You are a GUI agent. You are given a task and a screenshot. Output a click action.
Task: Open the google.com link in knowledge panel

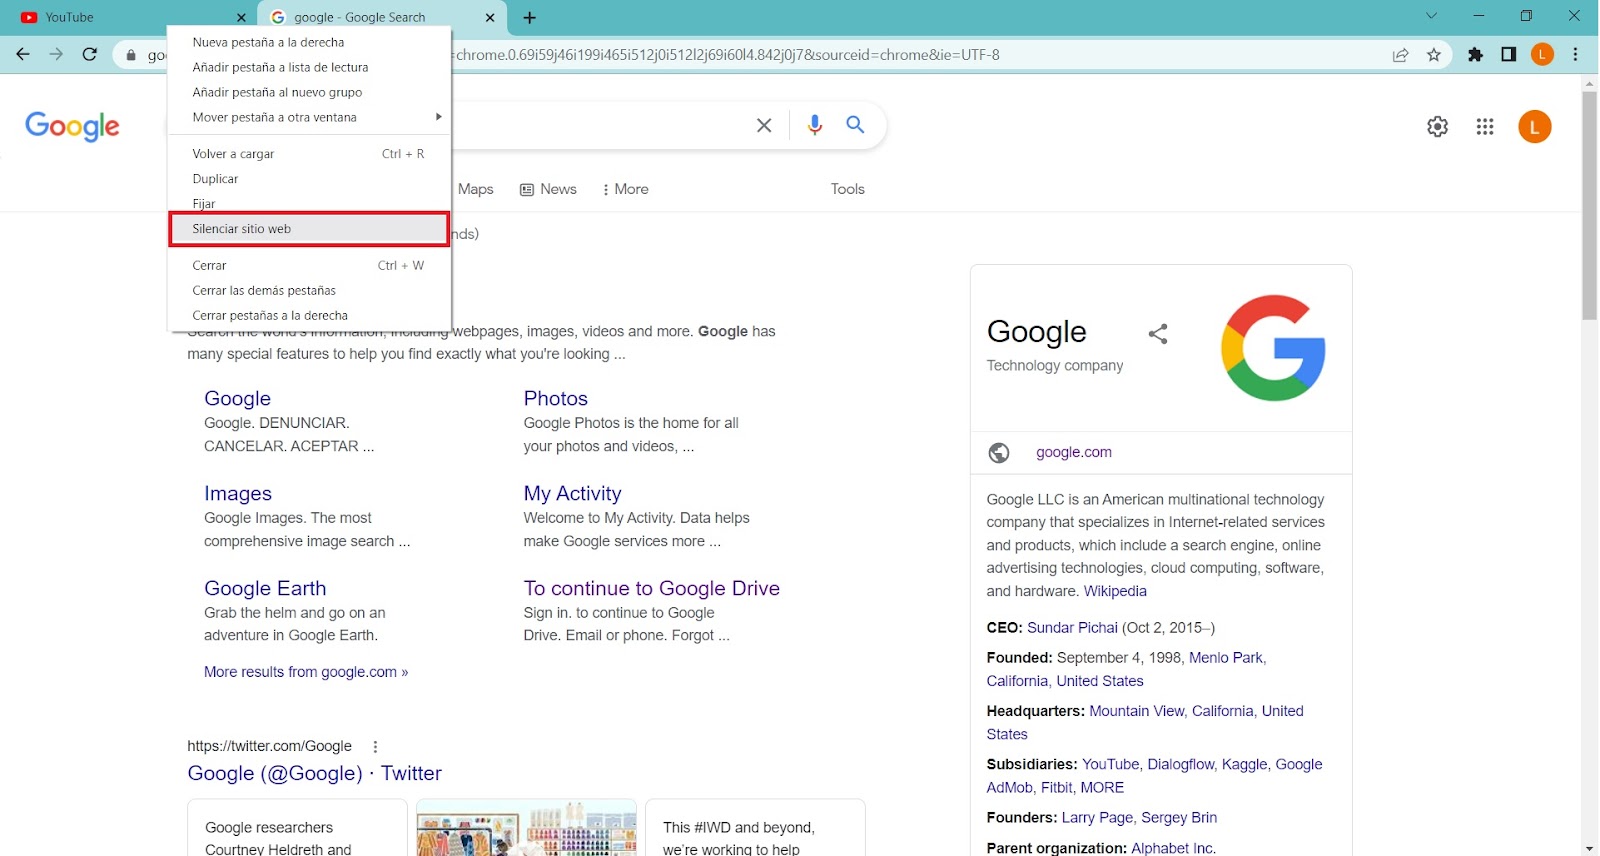tap(1074, 453)
